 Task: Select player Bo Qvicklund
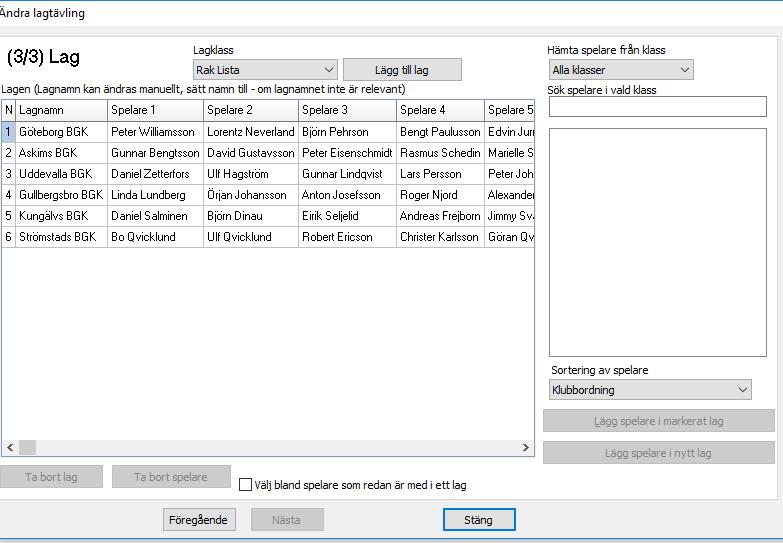point(155,237)
